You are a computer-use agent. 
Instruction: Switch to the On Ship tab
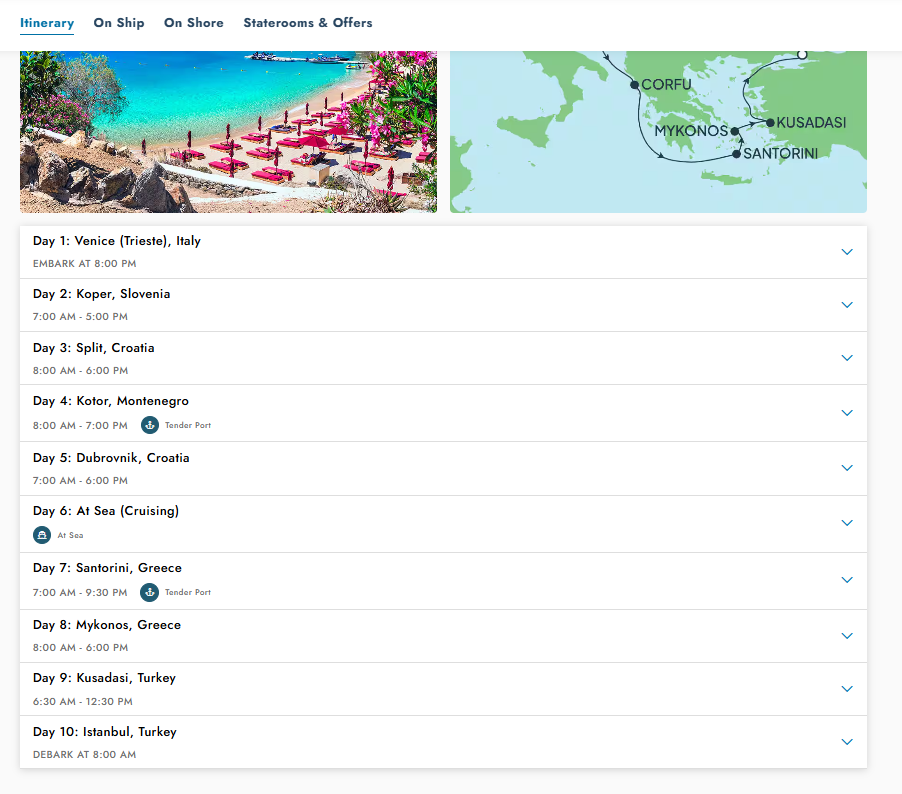[x=119, y=23]
